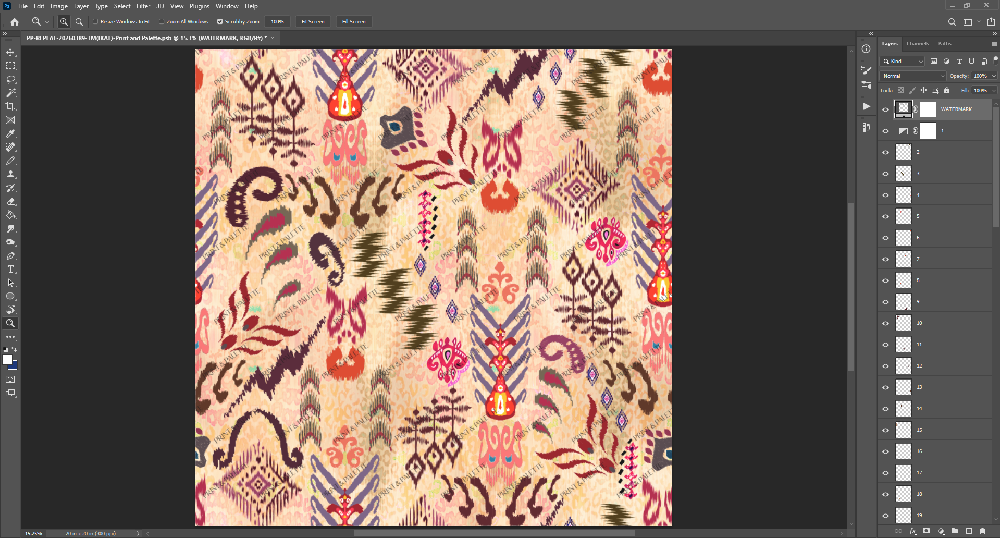Open the Actions panel play icon

tap(866, 106)
